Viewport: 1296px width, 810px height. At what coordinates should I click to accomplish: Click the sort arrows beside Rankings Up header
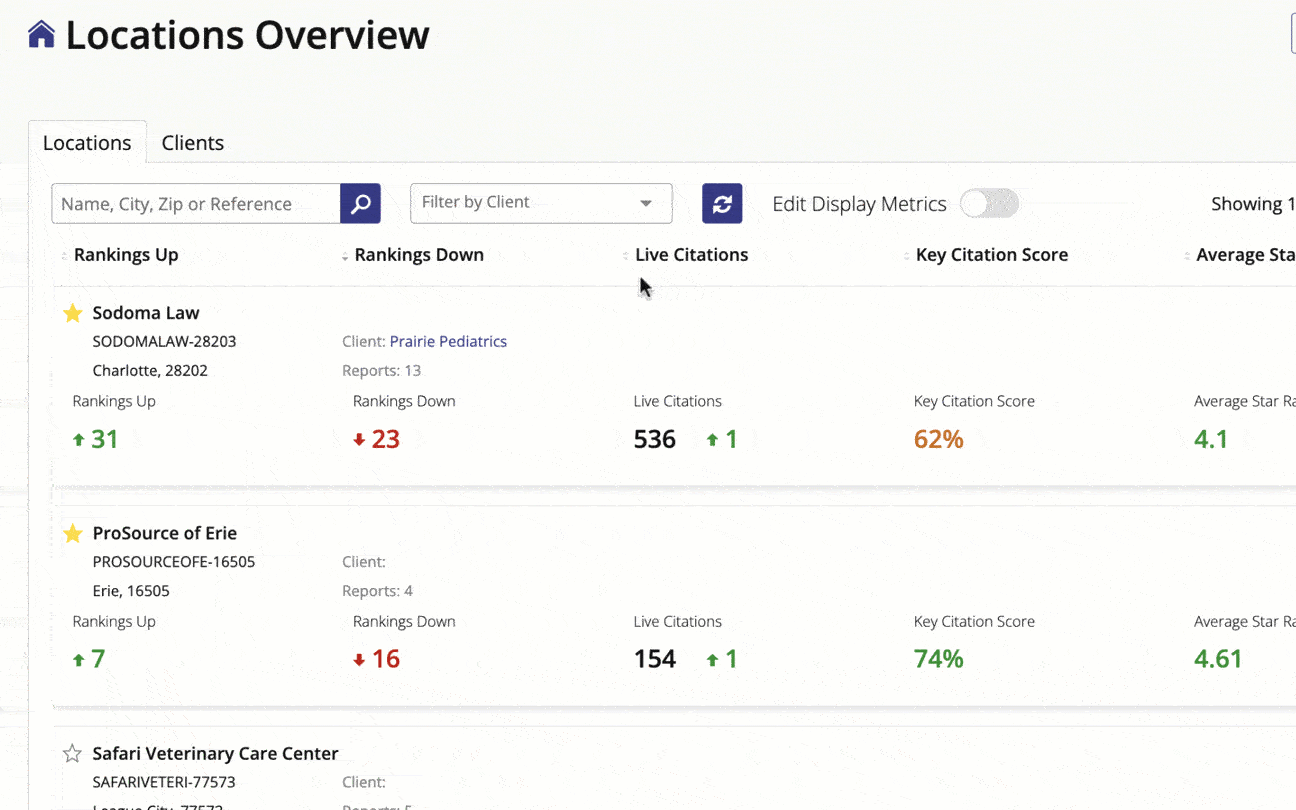pos(65,256)
